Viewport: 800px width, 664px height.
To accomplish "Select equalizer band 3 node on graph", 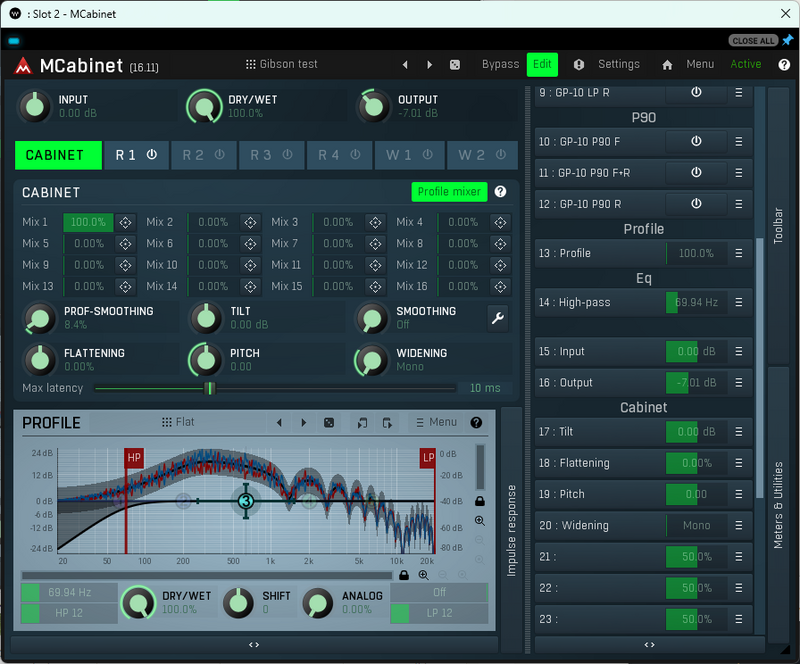I will [246, 501].
